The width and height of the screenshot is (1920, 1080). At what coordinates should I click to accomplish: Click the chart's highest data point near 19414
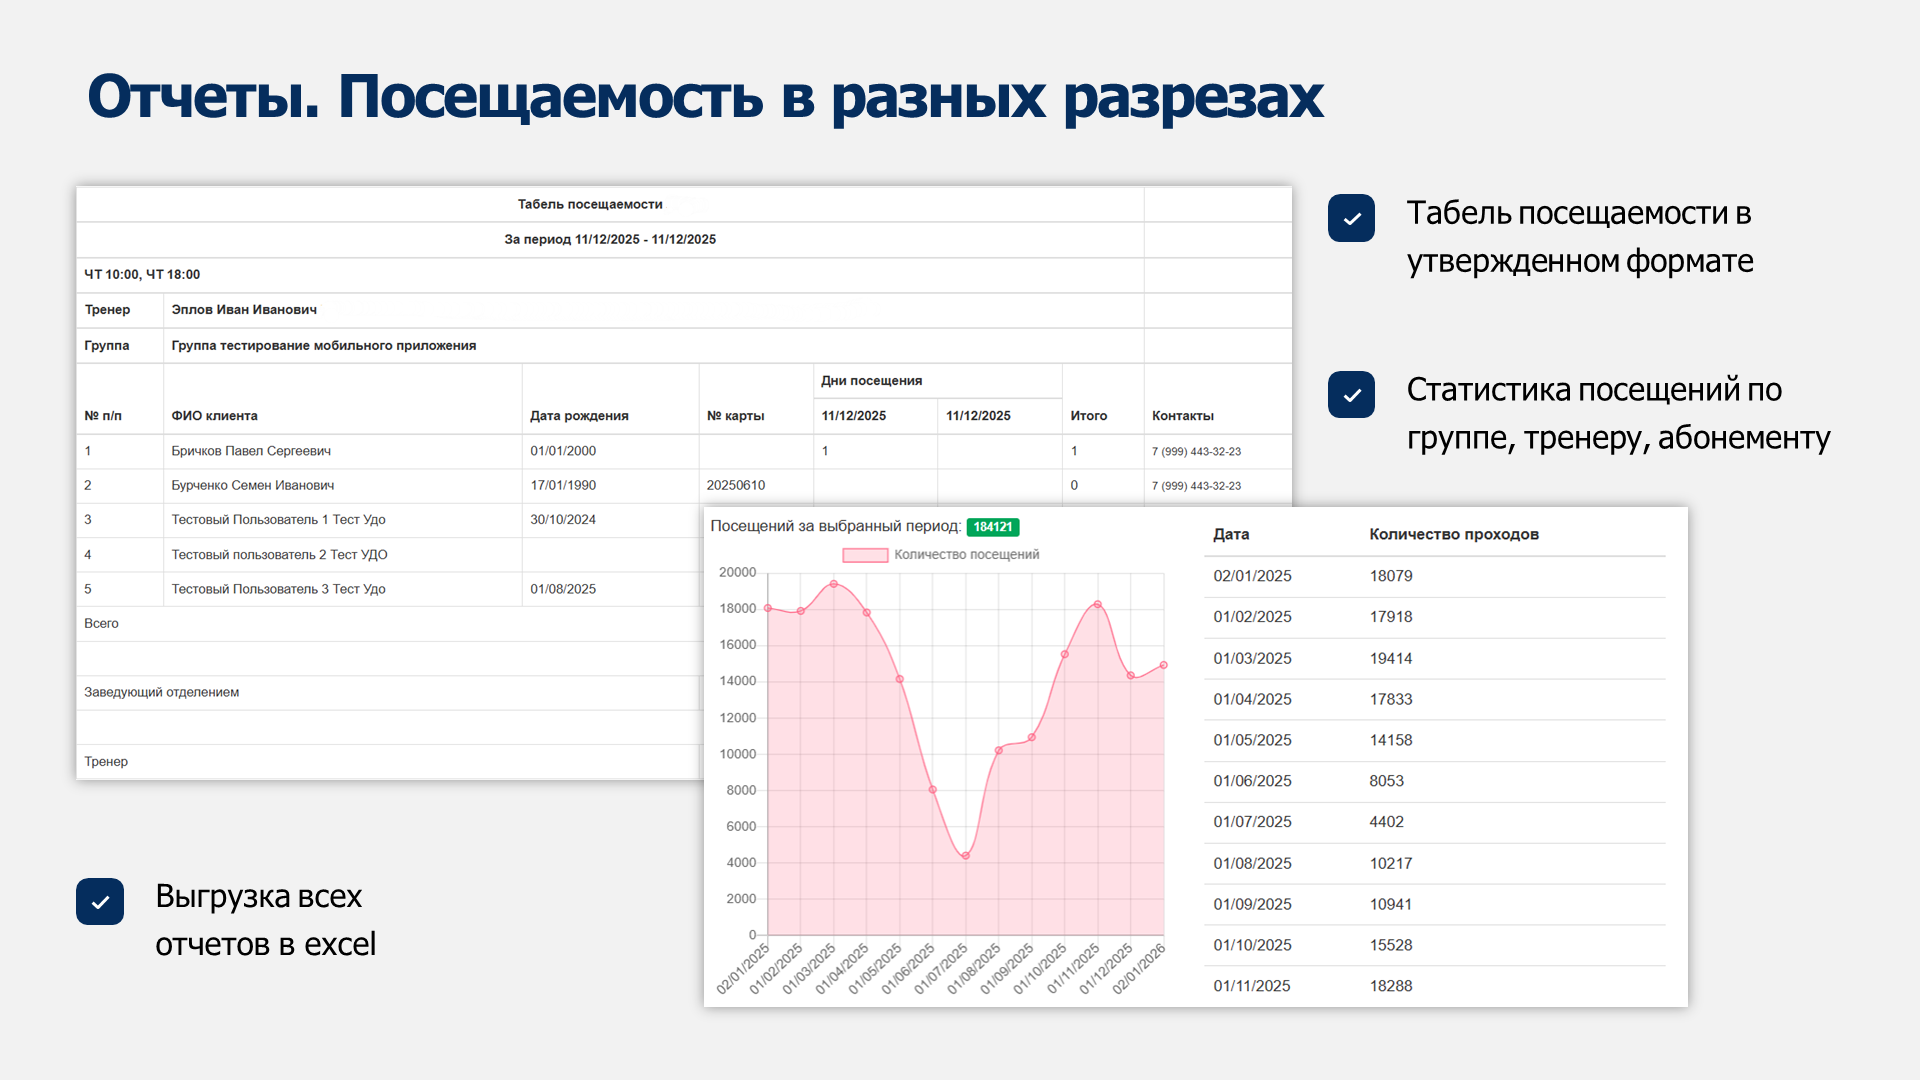834,584
